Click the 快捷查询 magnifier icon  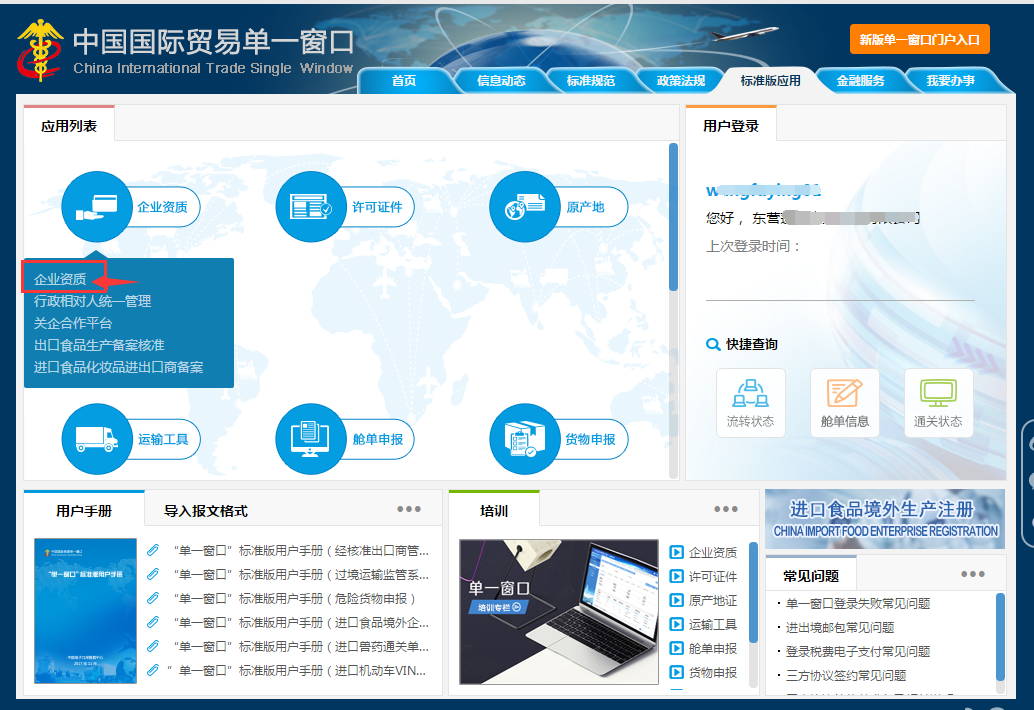(x=712, y=344)
